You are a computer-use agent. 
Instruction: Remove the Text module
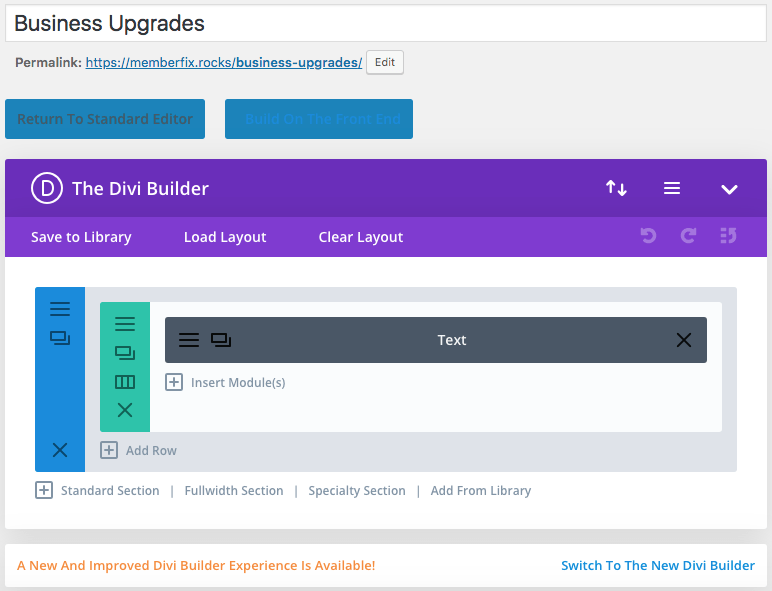684,340
